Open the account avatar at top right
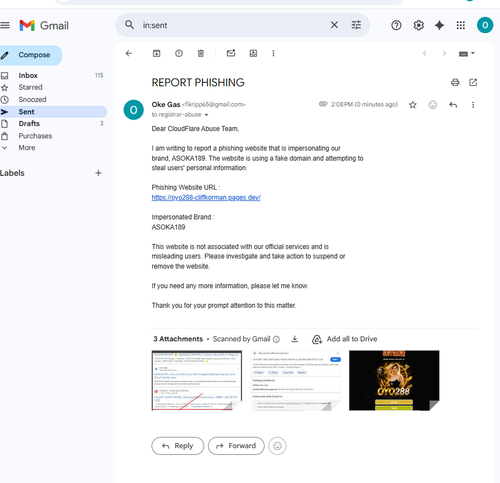The image size is (500, 483). [485, 25]
